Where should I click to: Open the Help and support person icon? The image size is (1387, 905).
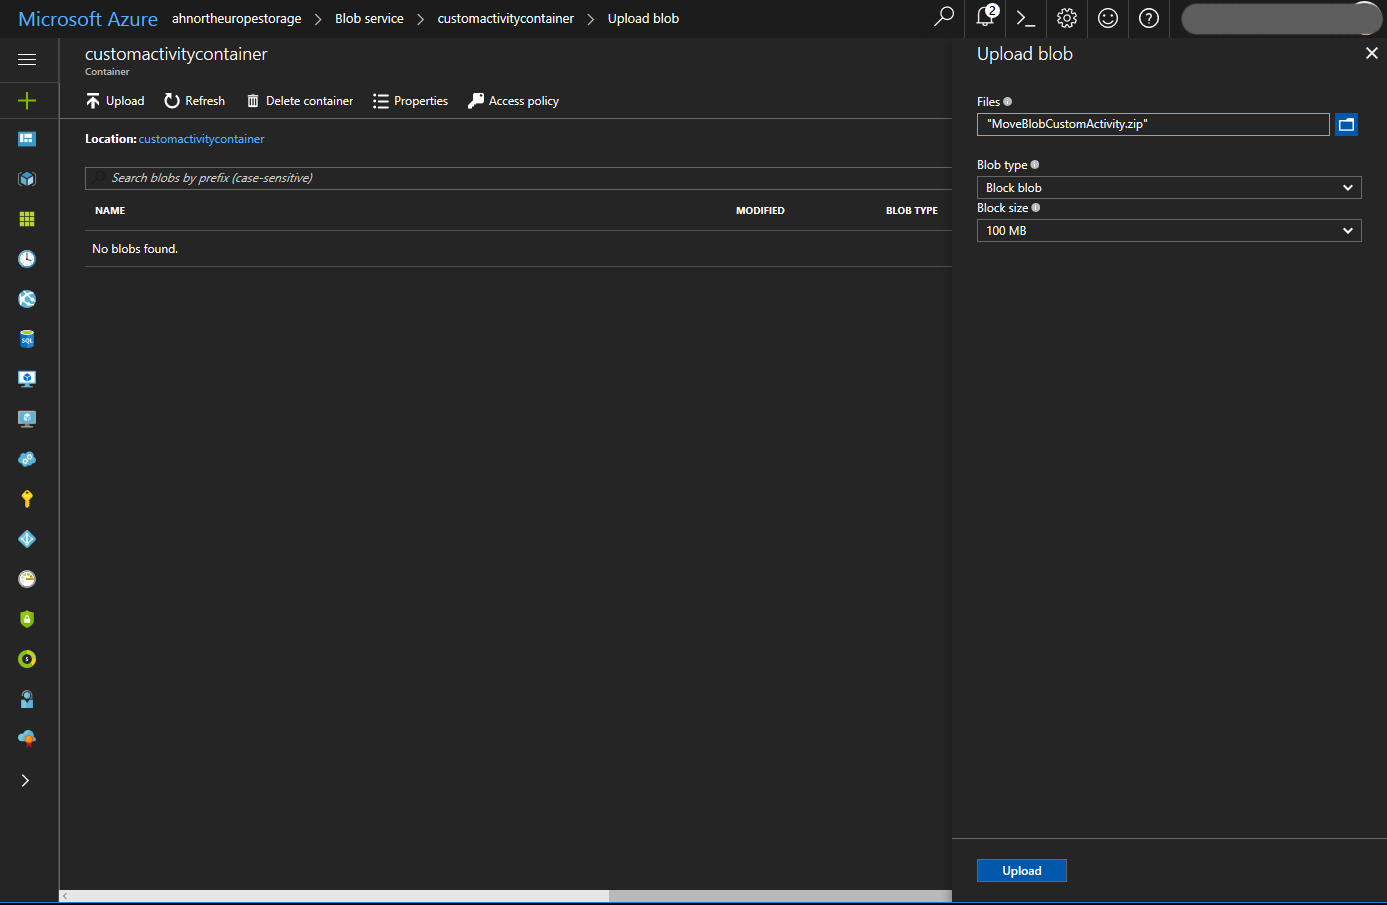pyautogui.click(x=27, y=699)
